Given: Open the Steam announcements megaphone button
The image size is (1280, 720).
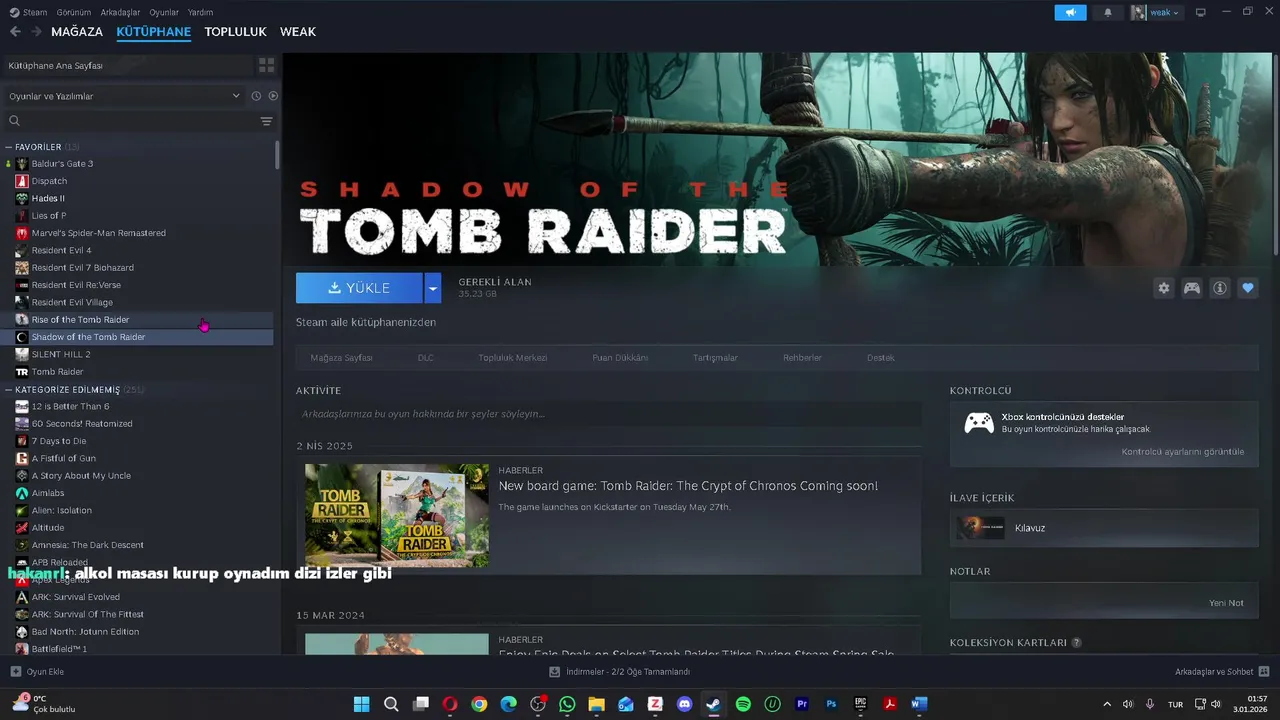Looking at the screenshot, I should pos(1070,12).
